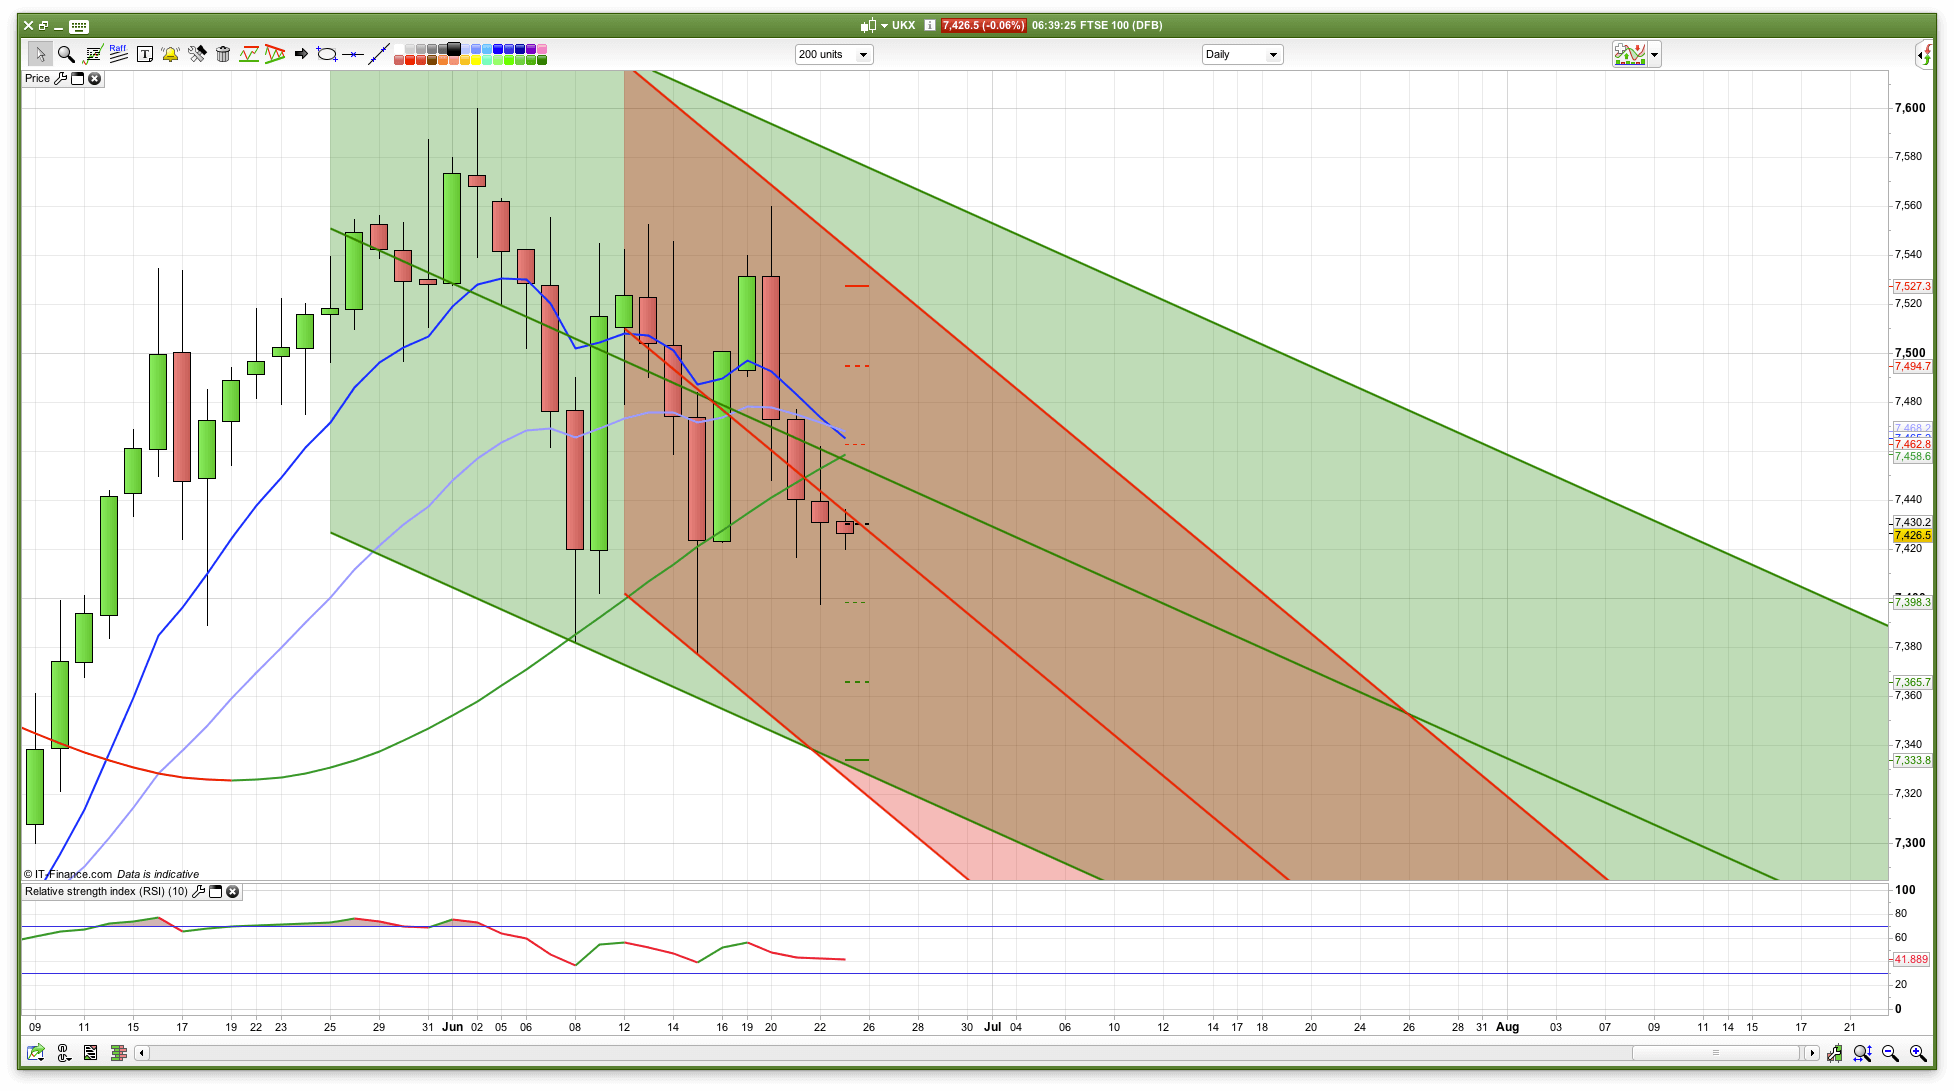Expand the chart template dropdown arrow
The width and height of the screenshot is (1954, 1091).
[x=1655, y=55]
